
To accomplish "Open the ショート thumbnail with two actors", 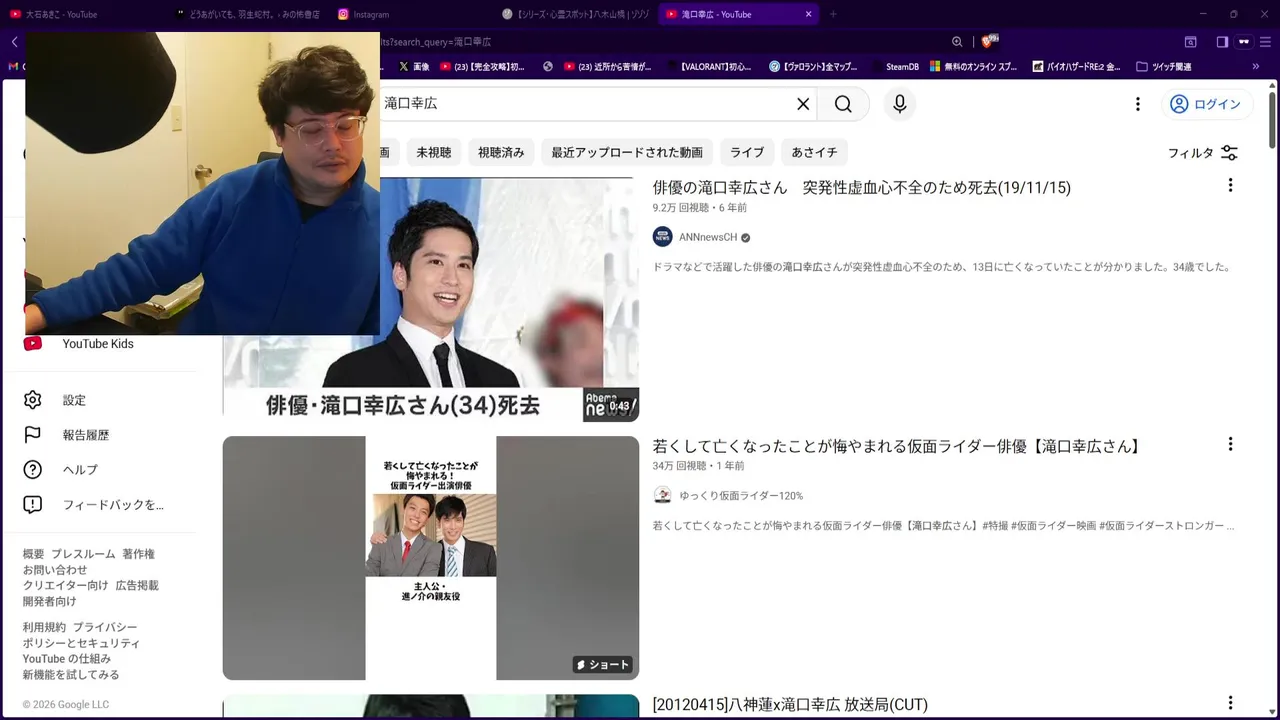I will point(430,558).
